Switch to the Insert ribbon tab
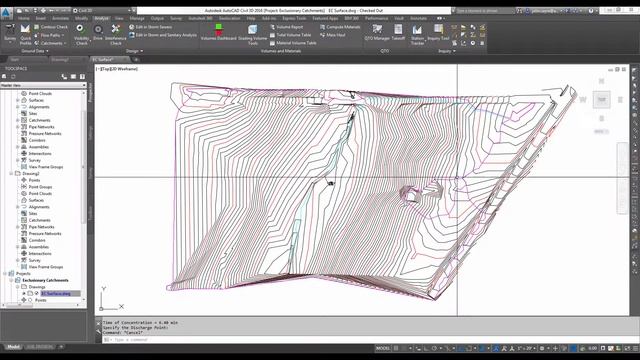Viewport: 640px width, 360px height. (41, 18)
